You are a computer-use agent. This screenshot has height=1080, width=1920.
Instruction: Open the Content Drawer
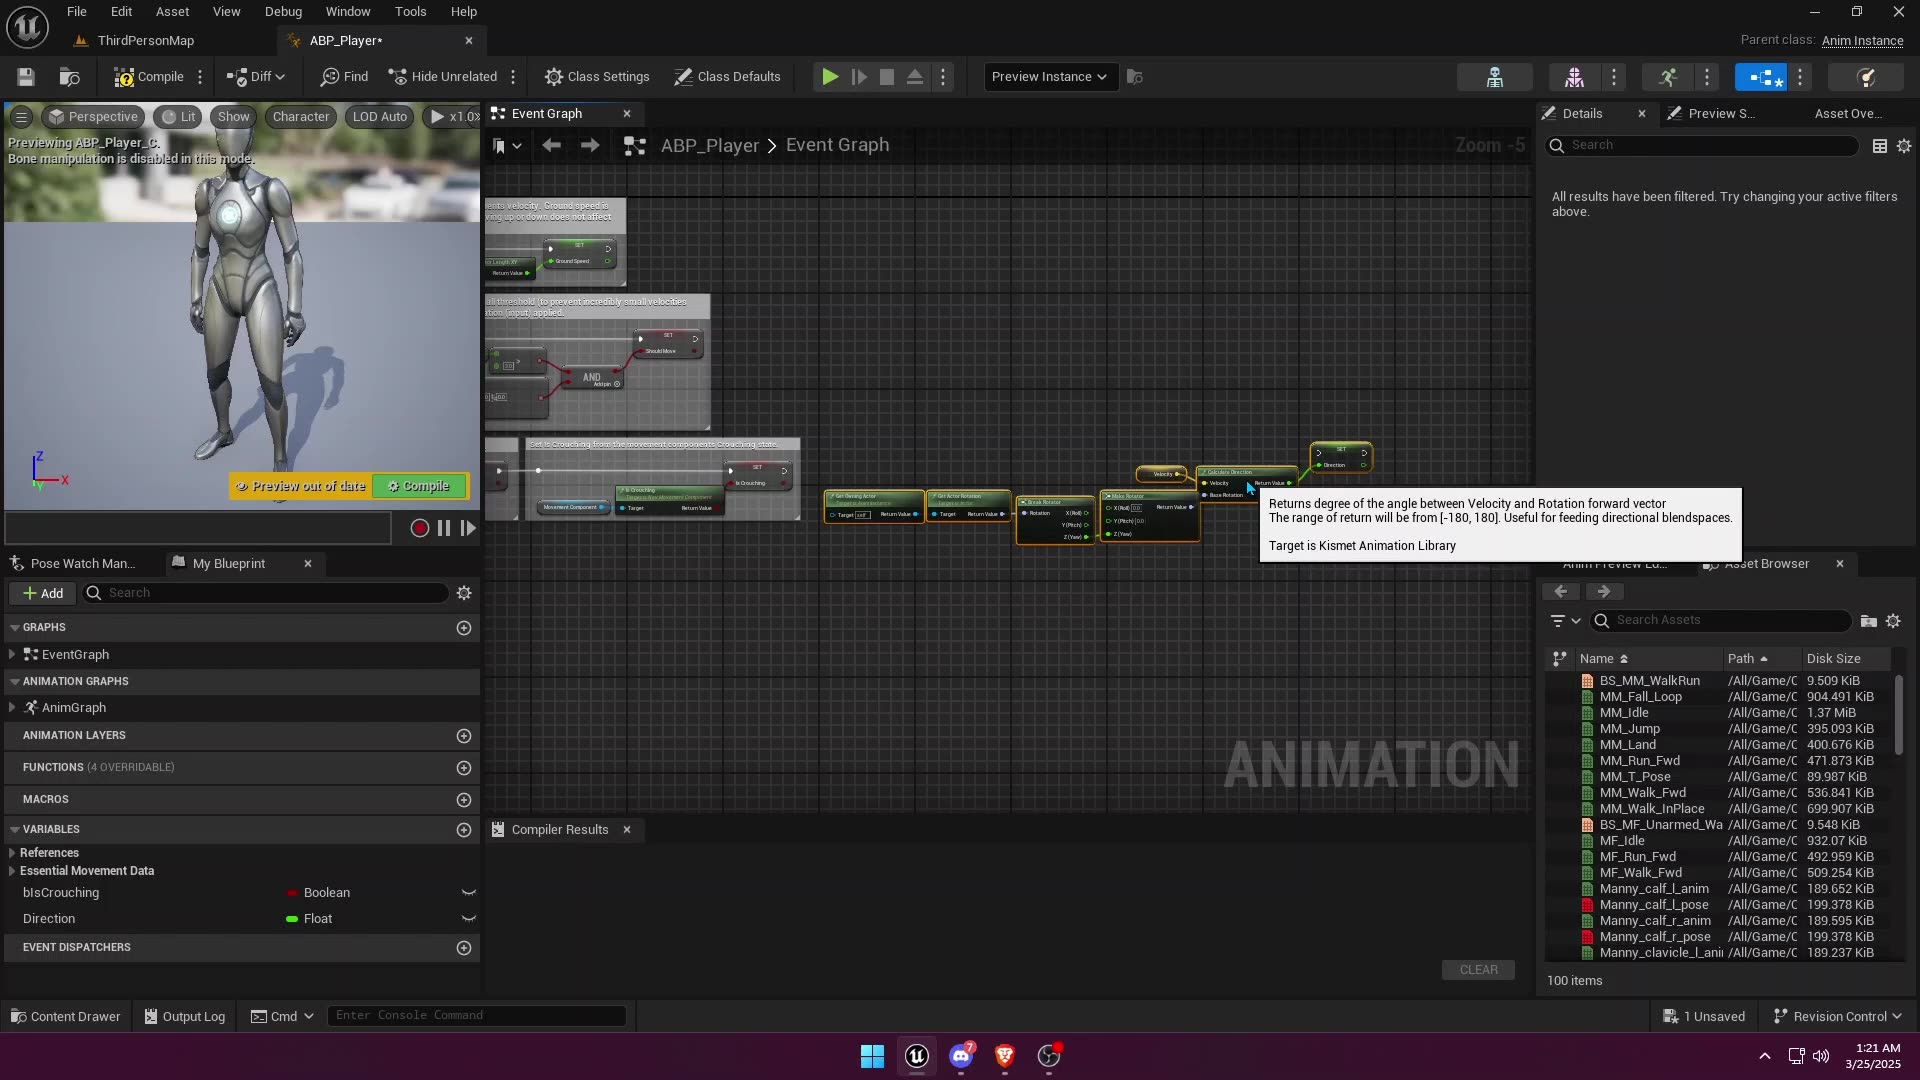point(64,1016)
